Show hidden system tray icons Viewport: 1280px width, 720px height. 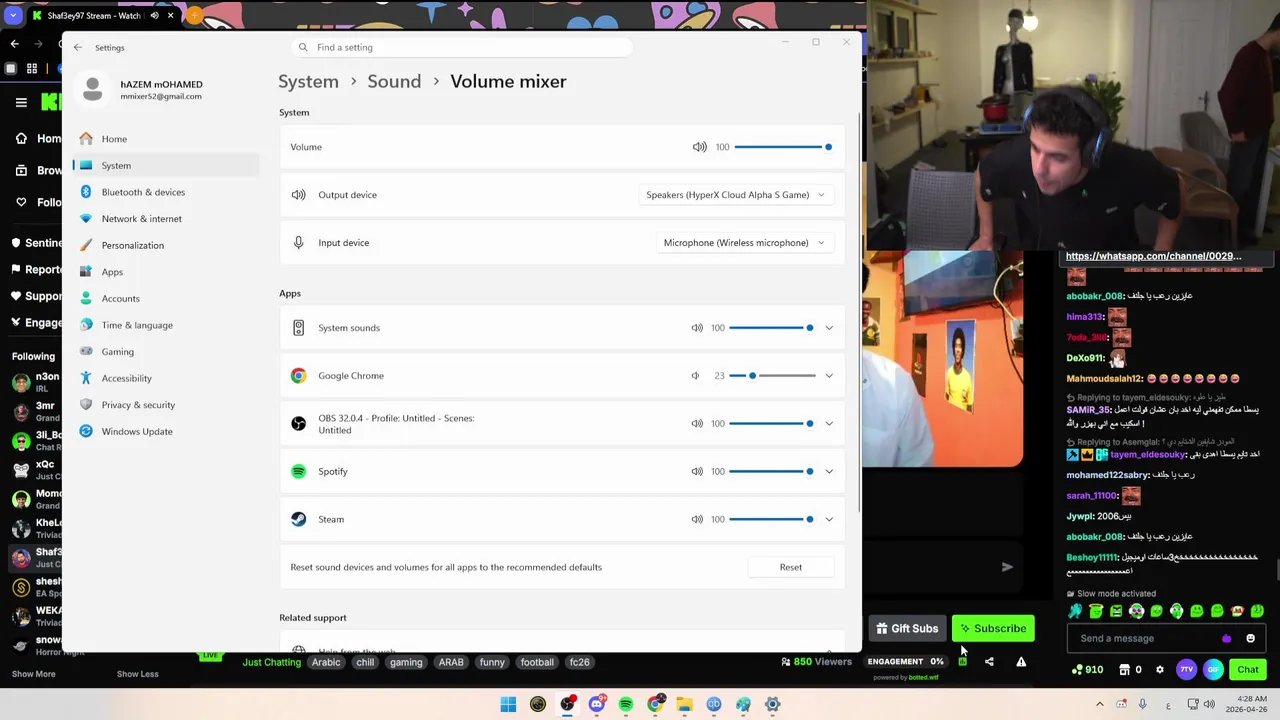click(x=1100, y=704)
